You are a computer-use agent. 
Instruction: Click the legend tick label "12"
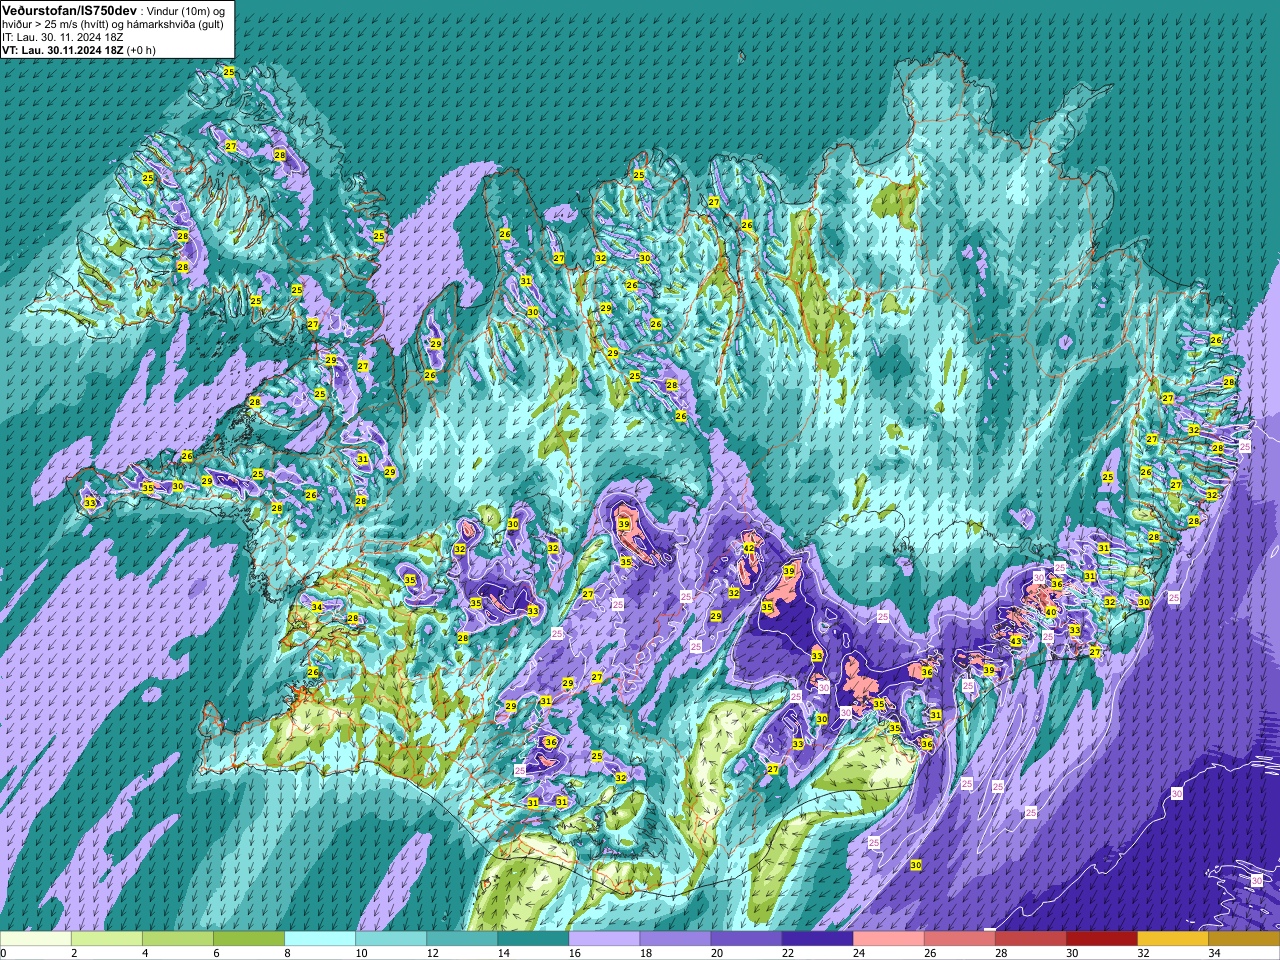pyautogui.click(x=433, y=953)
